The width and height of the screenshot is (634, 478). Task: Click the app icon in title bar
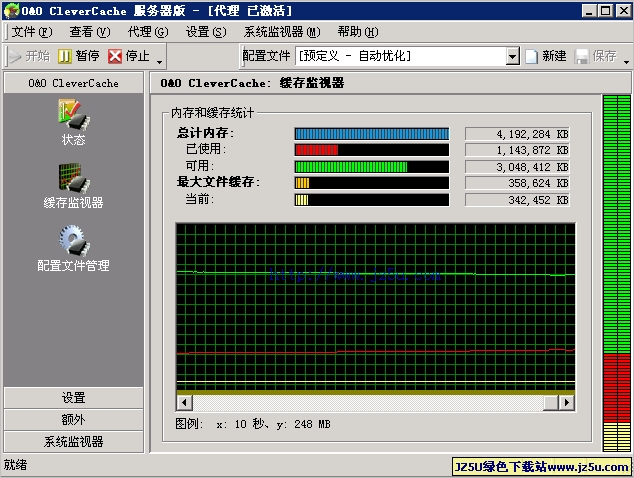pos(11,11)
